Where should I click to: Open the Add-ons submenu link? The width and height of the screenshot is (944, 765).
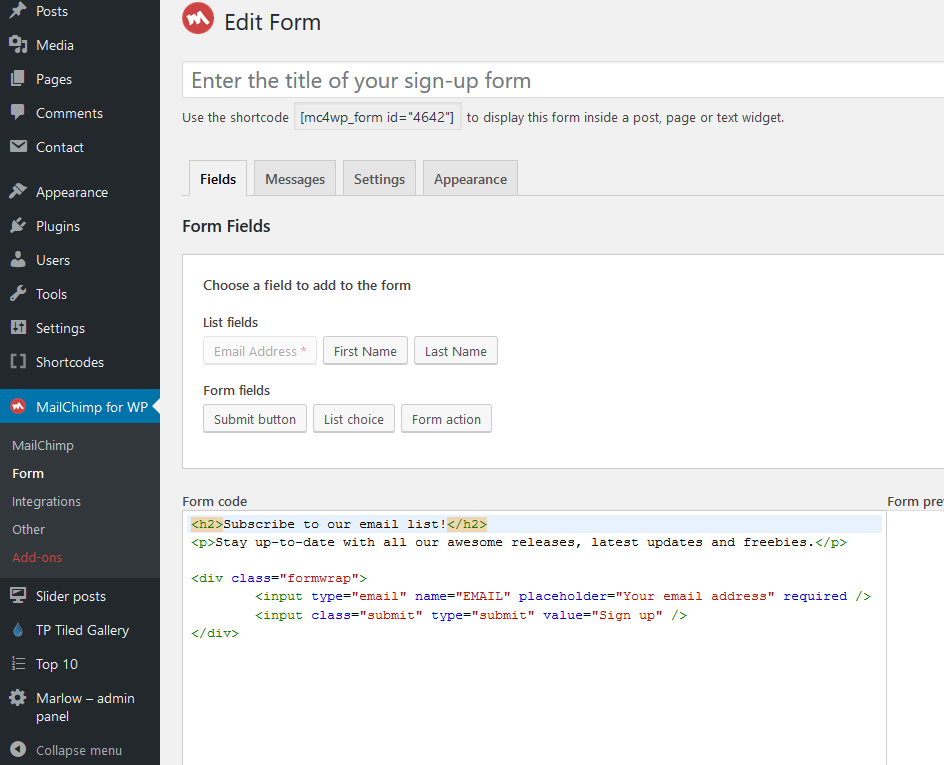[x=37, y=557]
